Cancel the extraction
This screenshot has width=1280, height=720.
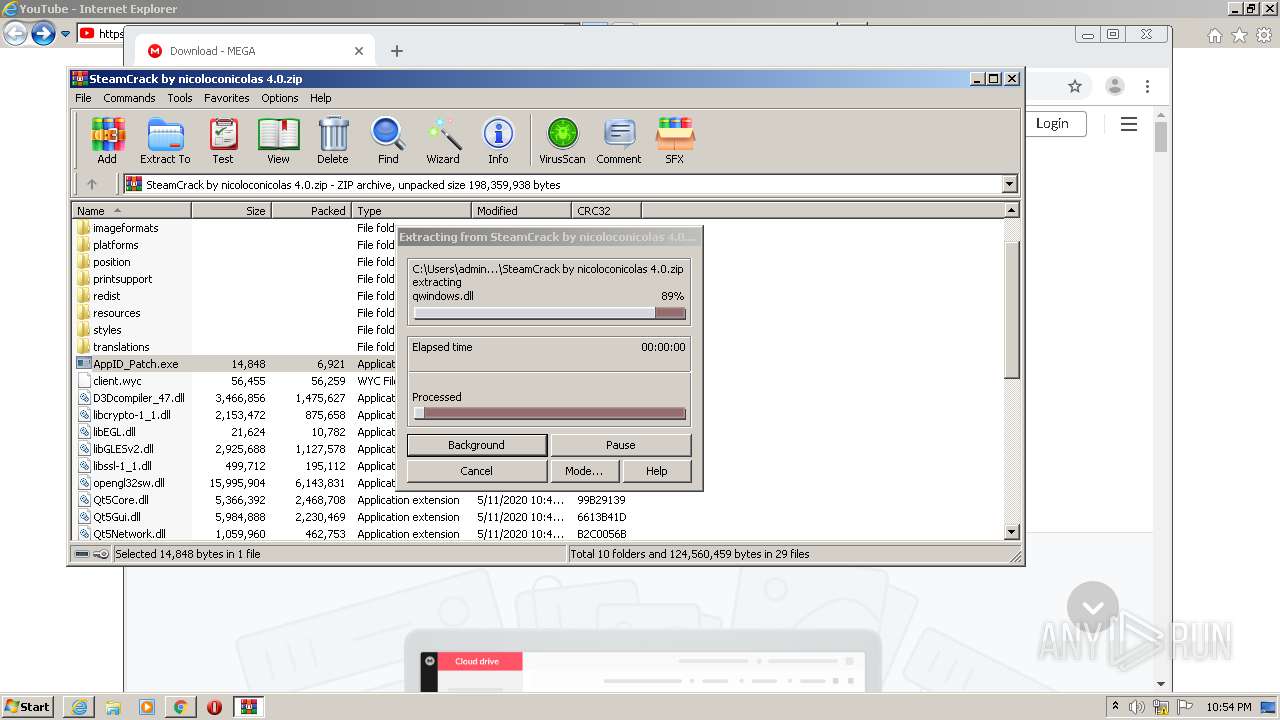[x=476, y=471]
